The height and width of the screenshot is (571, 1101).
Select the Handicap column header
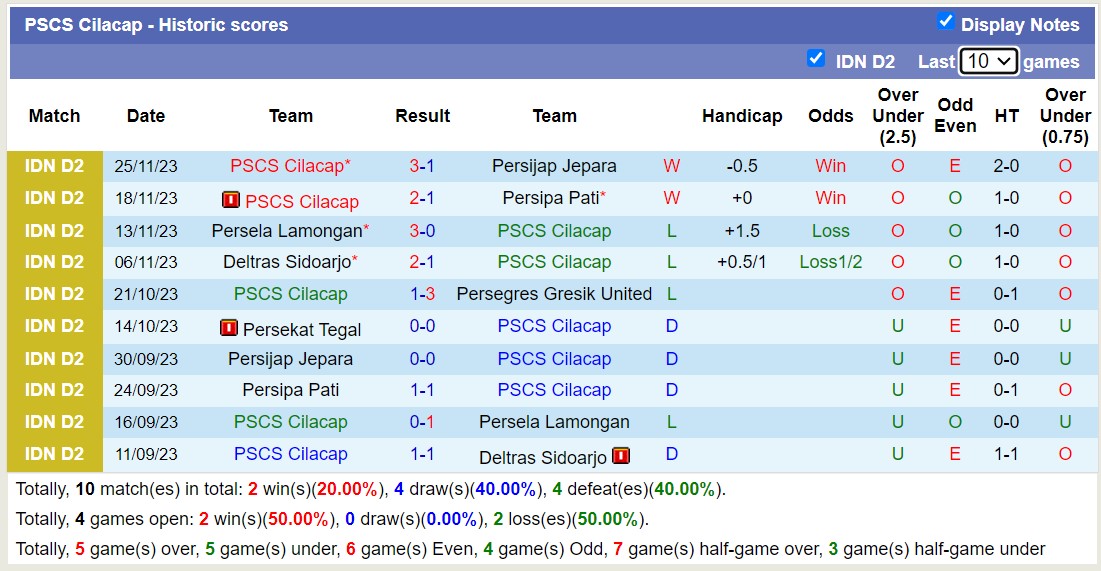(742, 116)
